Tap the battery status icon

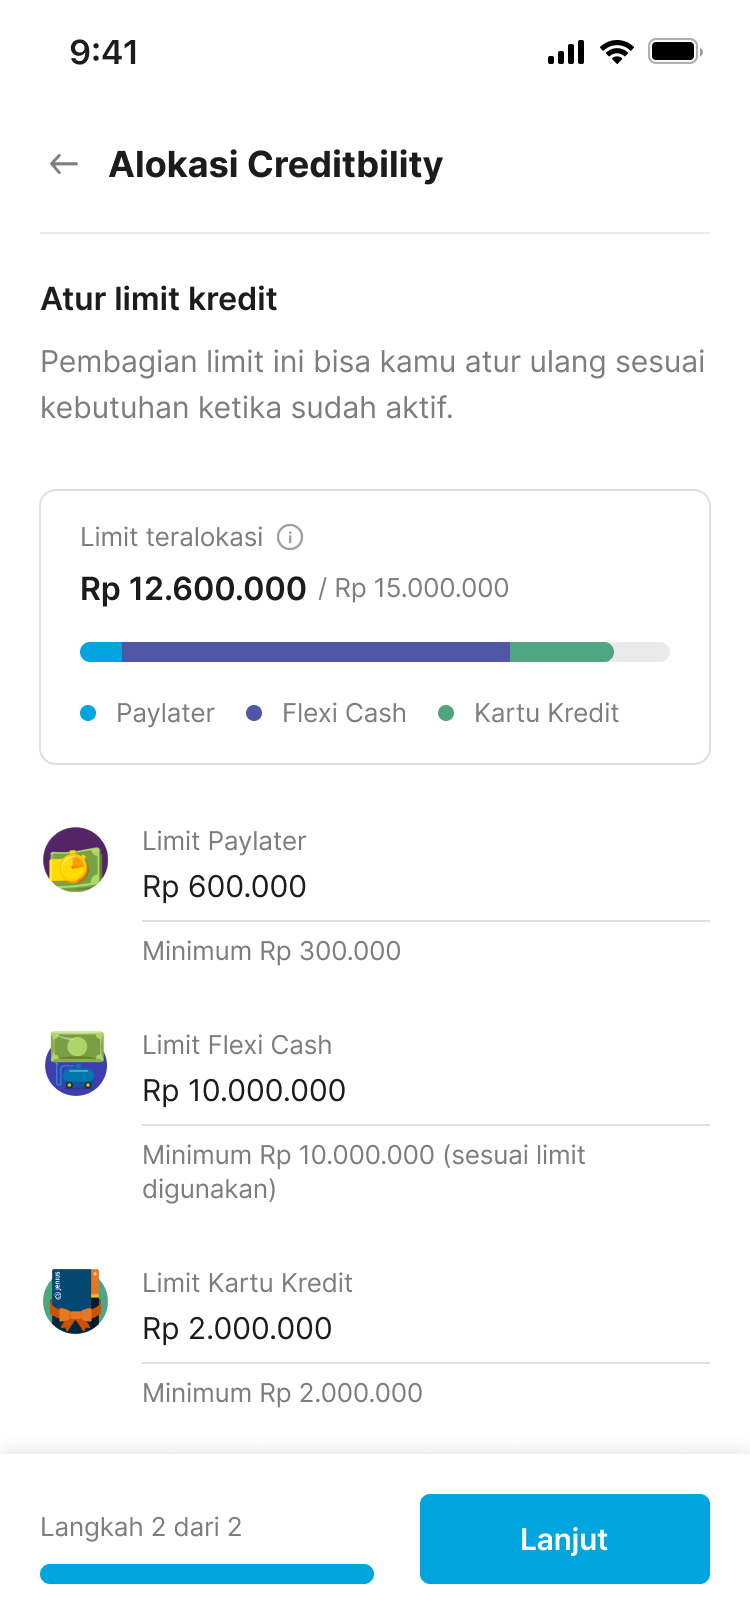675,52
